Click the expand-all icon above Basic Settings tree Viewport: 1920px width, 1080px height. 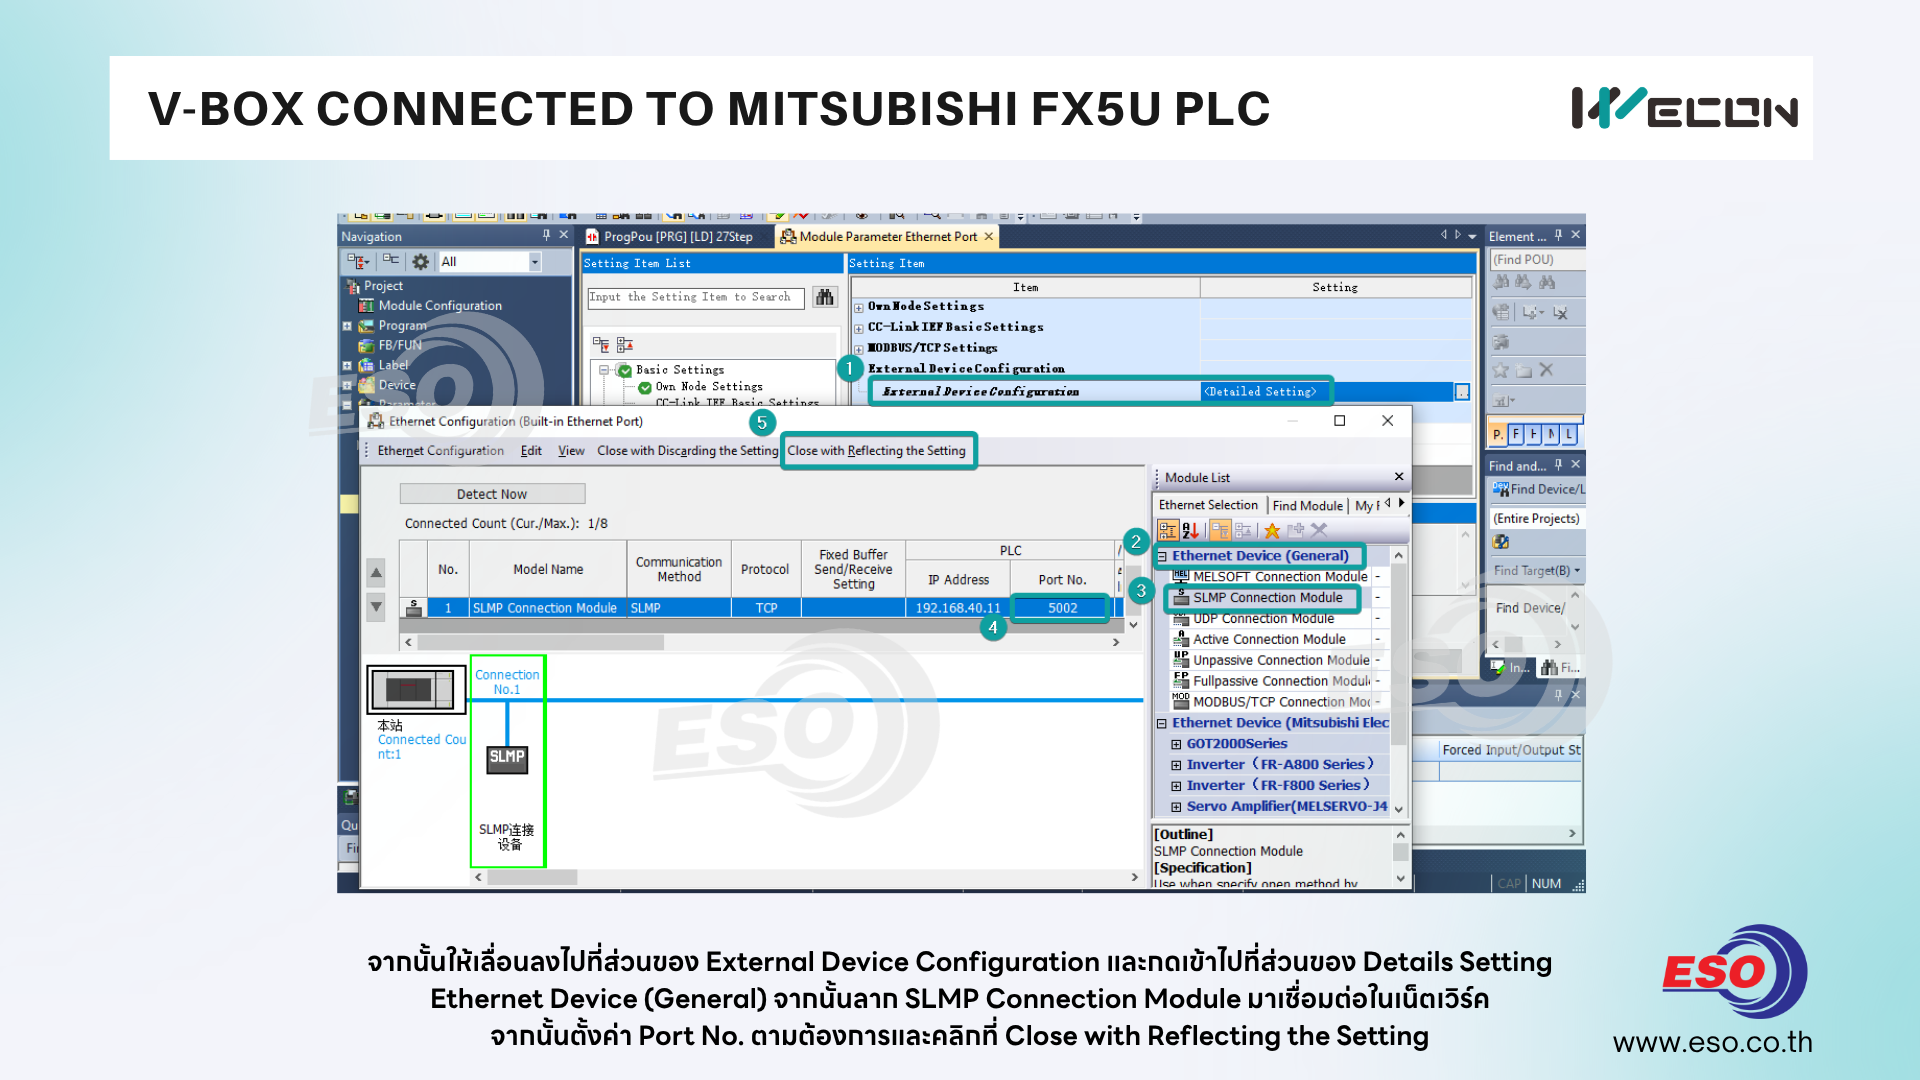[x=601, y=344]
